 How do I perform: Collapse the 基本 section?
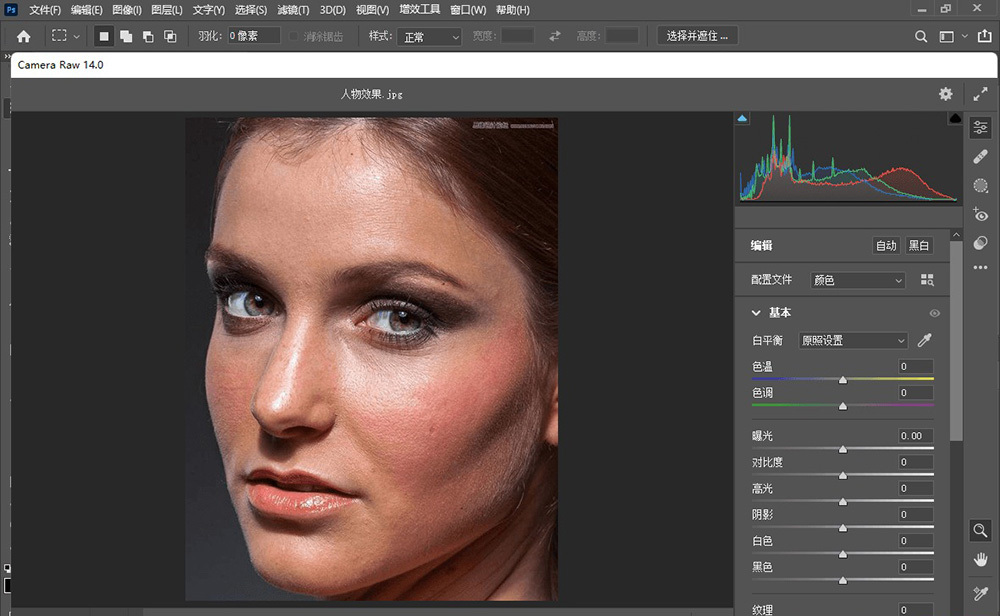[x=757, y=313]
